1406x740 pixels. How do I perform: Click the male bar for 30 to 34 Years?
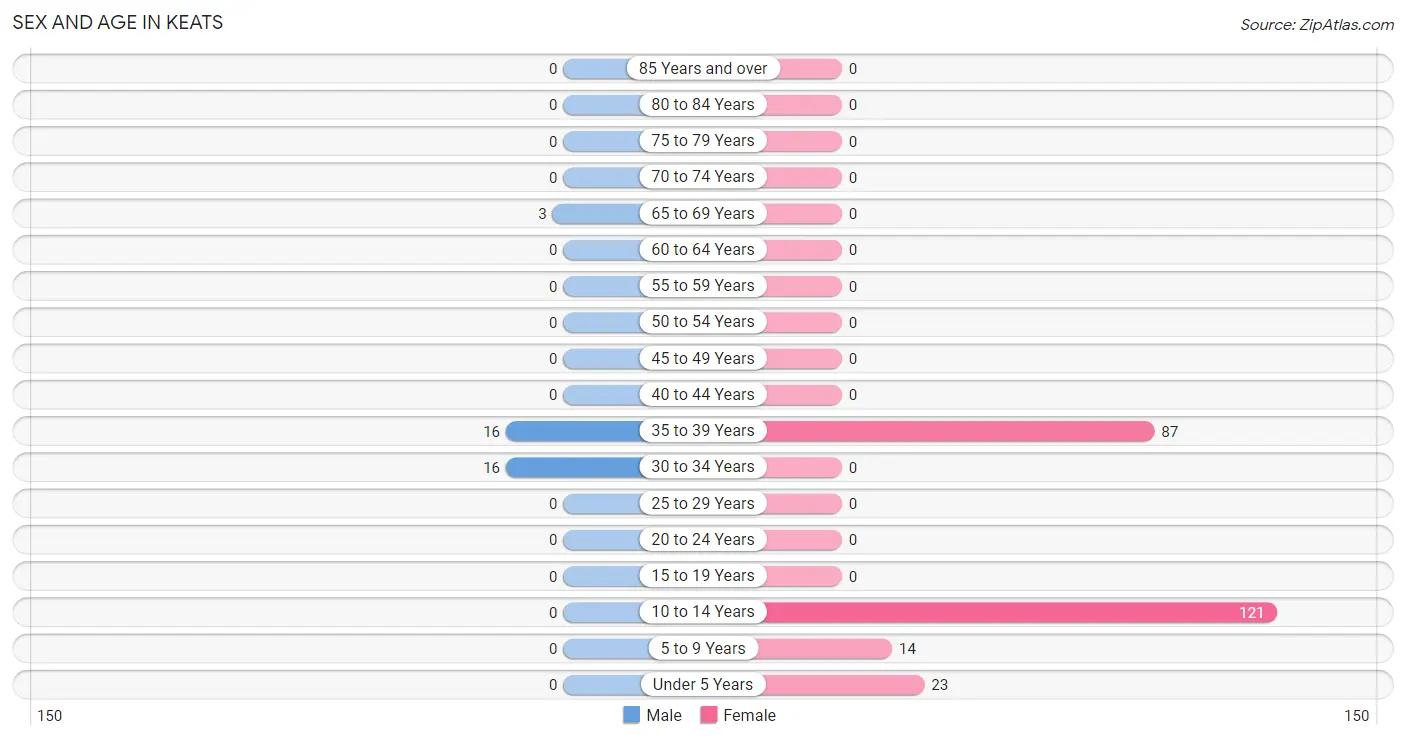coord(573,467)
